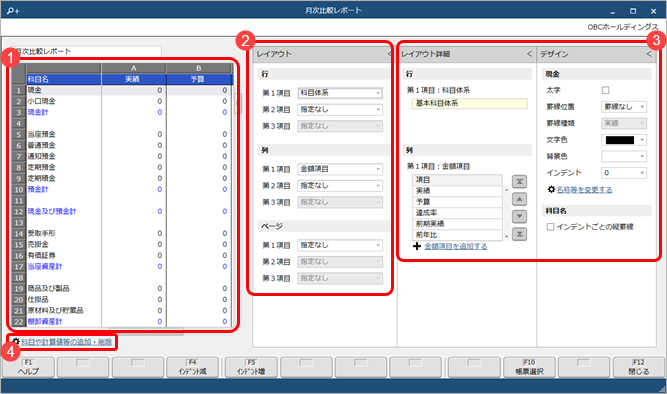The image size is (667, 394).
Task: Select 基本科目体系 field in layout details
Action: pos(470,103)
